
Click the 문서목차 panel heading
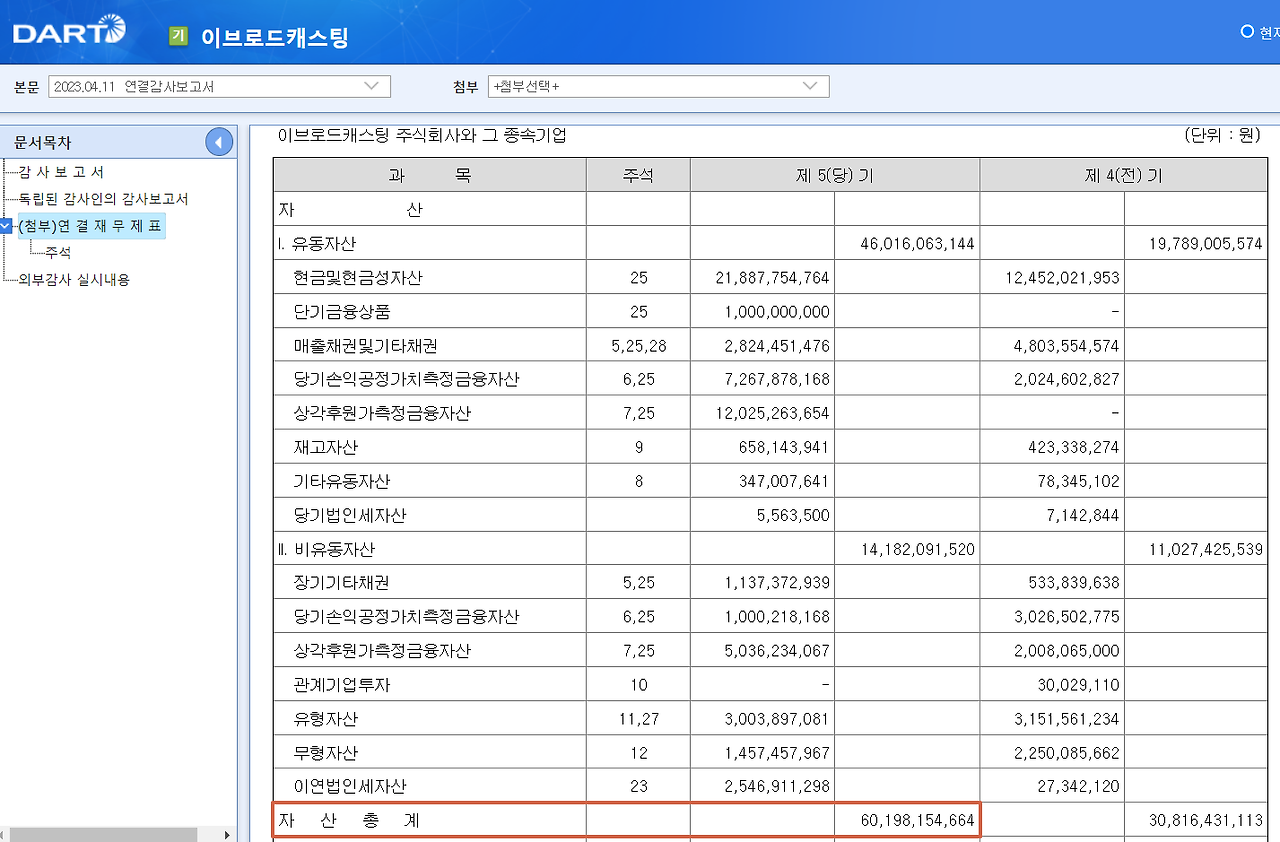[43, 143]
